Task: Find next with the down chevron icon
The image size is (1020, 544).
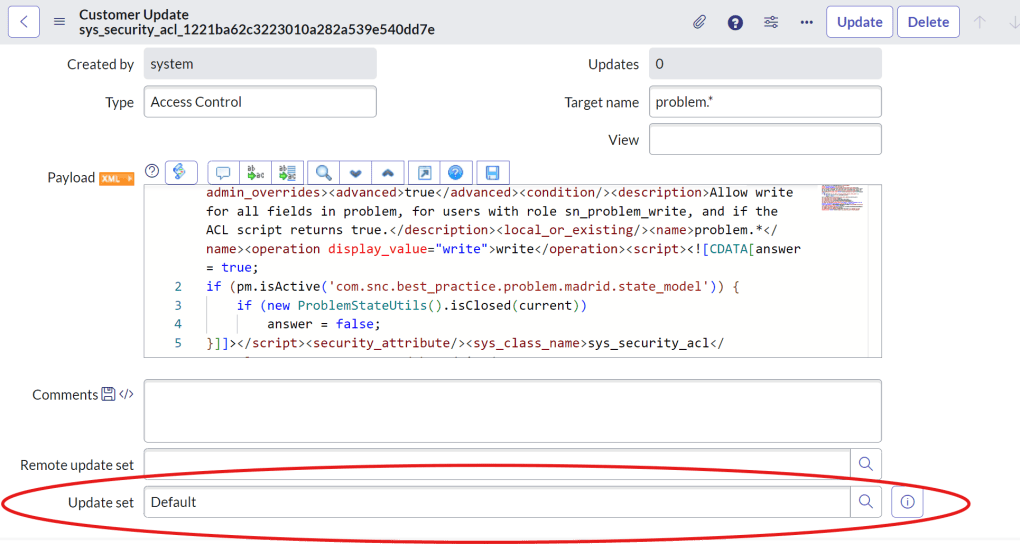Action: [x=355, y=172]
